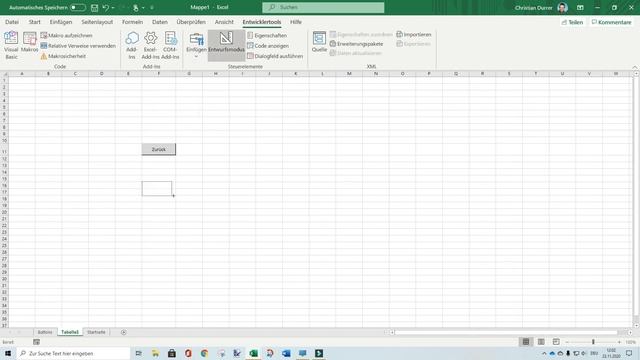Viewport: 640px width, 360px height.
Task: Open the Datei menu
Action: click(x=12, y=22)
